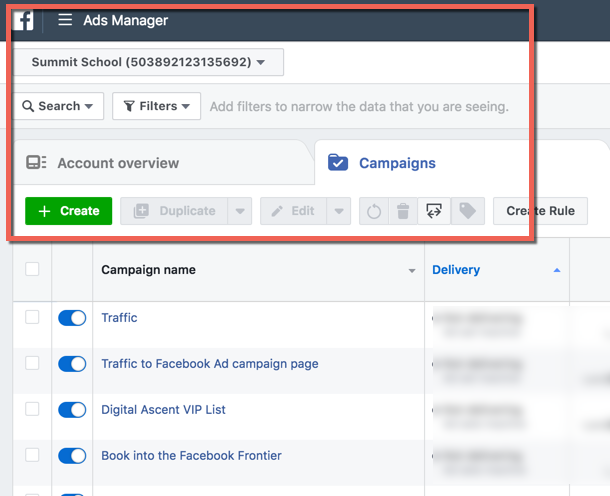Open the hamburger menu beside Ads Manager
The width and height of the screenshot is (610, 496).
(65, 19)
